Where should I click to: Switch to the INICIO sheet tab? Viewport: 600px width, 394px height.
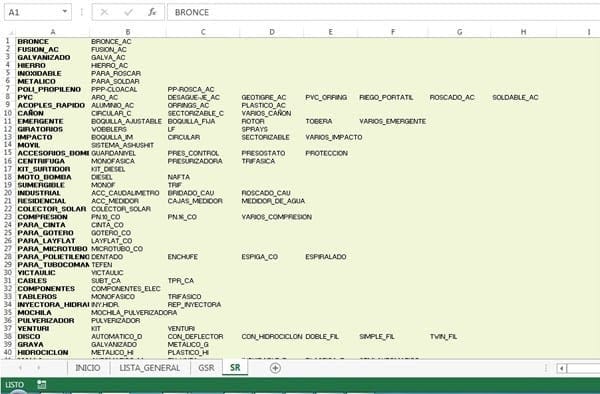pyautogui.click(x=88, y=368)
